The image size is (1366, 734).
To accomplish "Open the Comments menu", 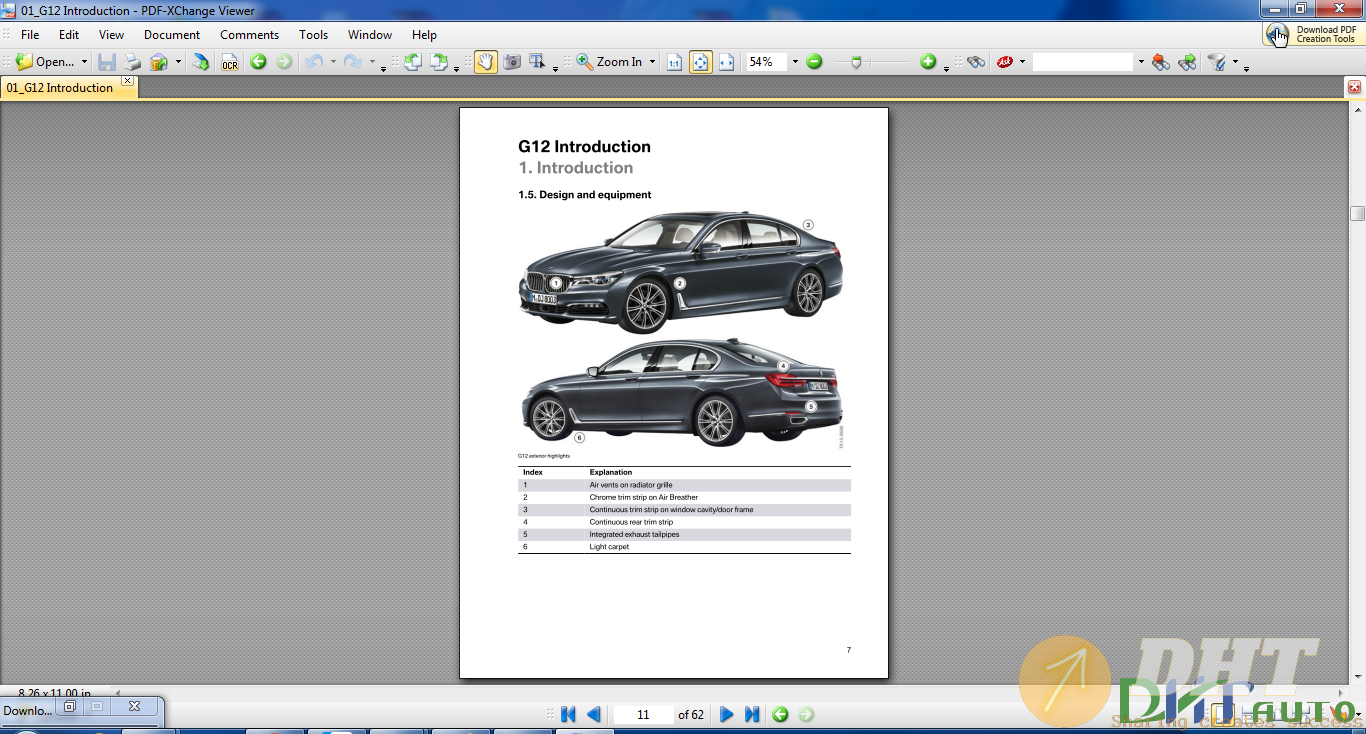I will 249,34.
